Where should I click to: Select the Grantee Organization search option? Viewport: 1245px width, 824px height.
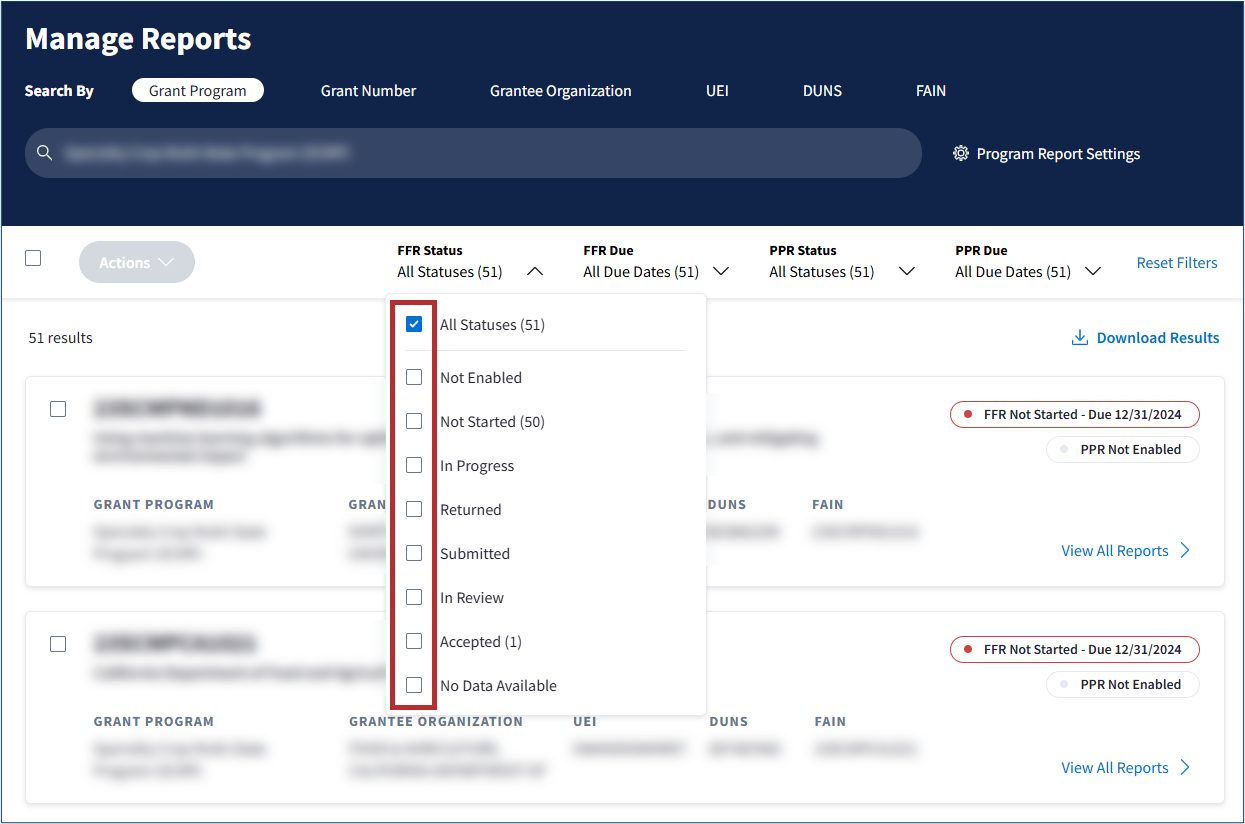560,91
